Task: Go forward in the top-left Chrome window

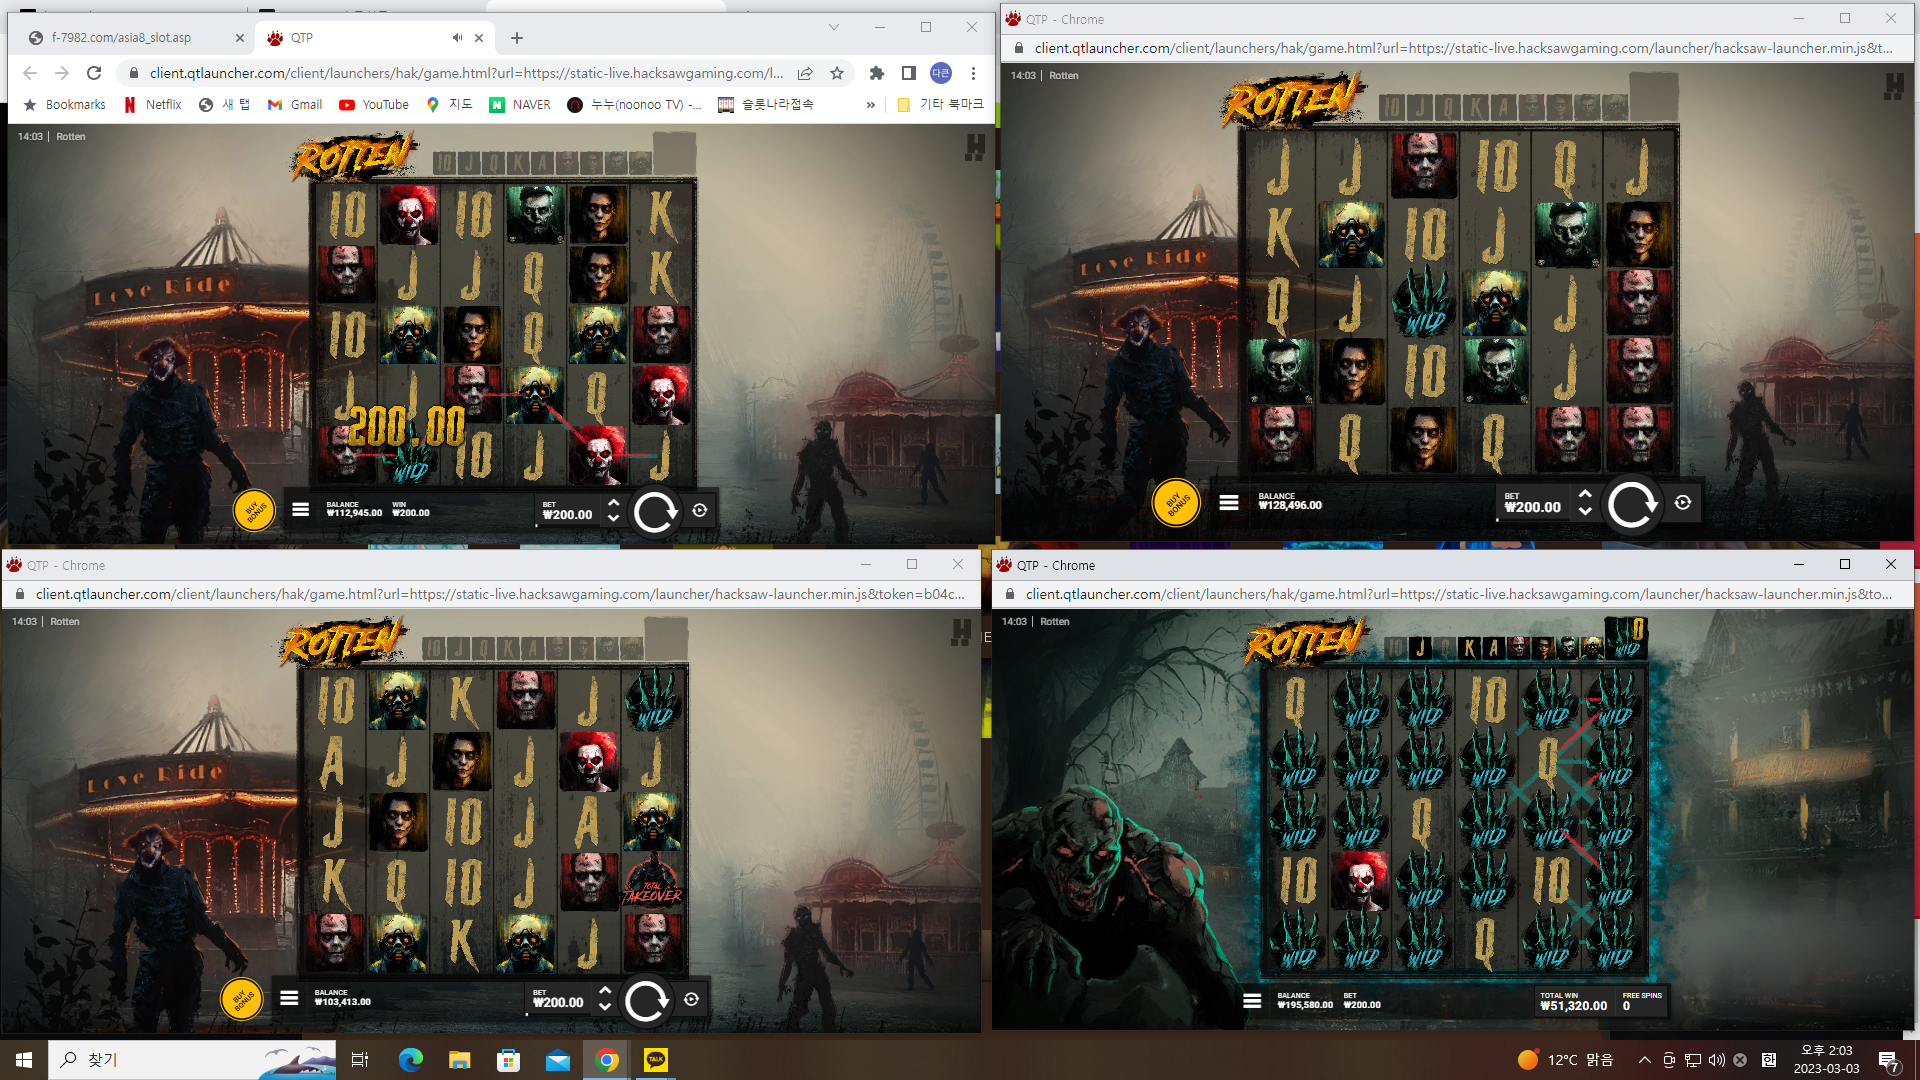Action: pyautogui.click(x=62, y=73)
